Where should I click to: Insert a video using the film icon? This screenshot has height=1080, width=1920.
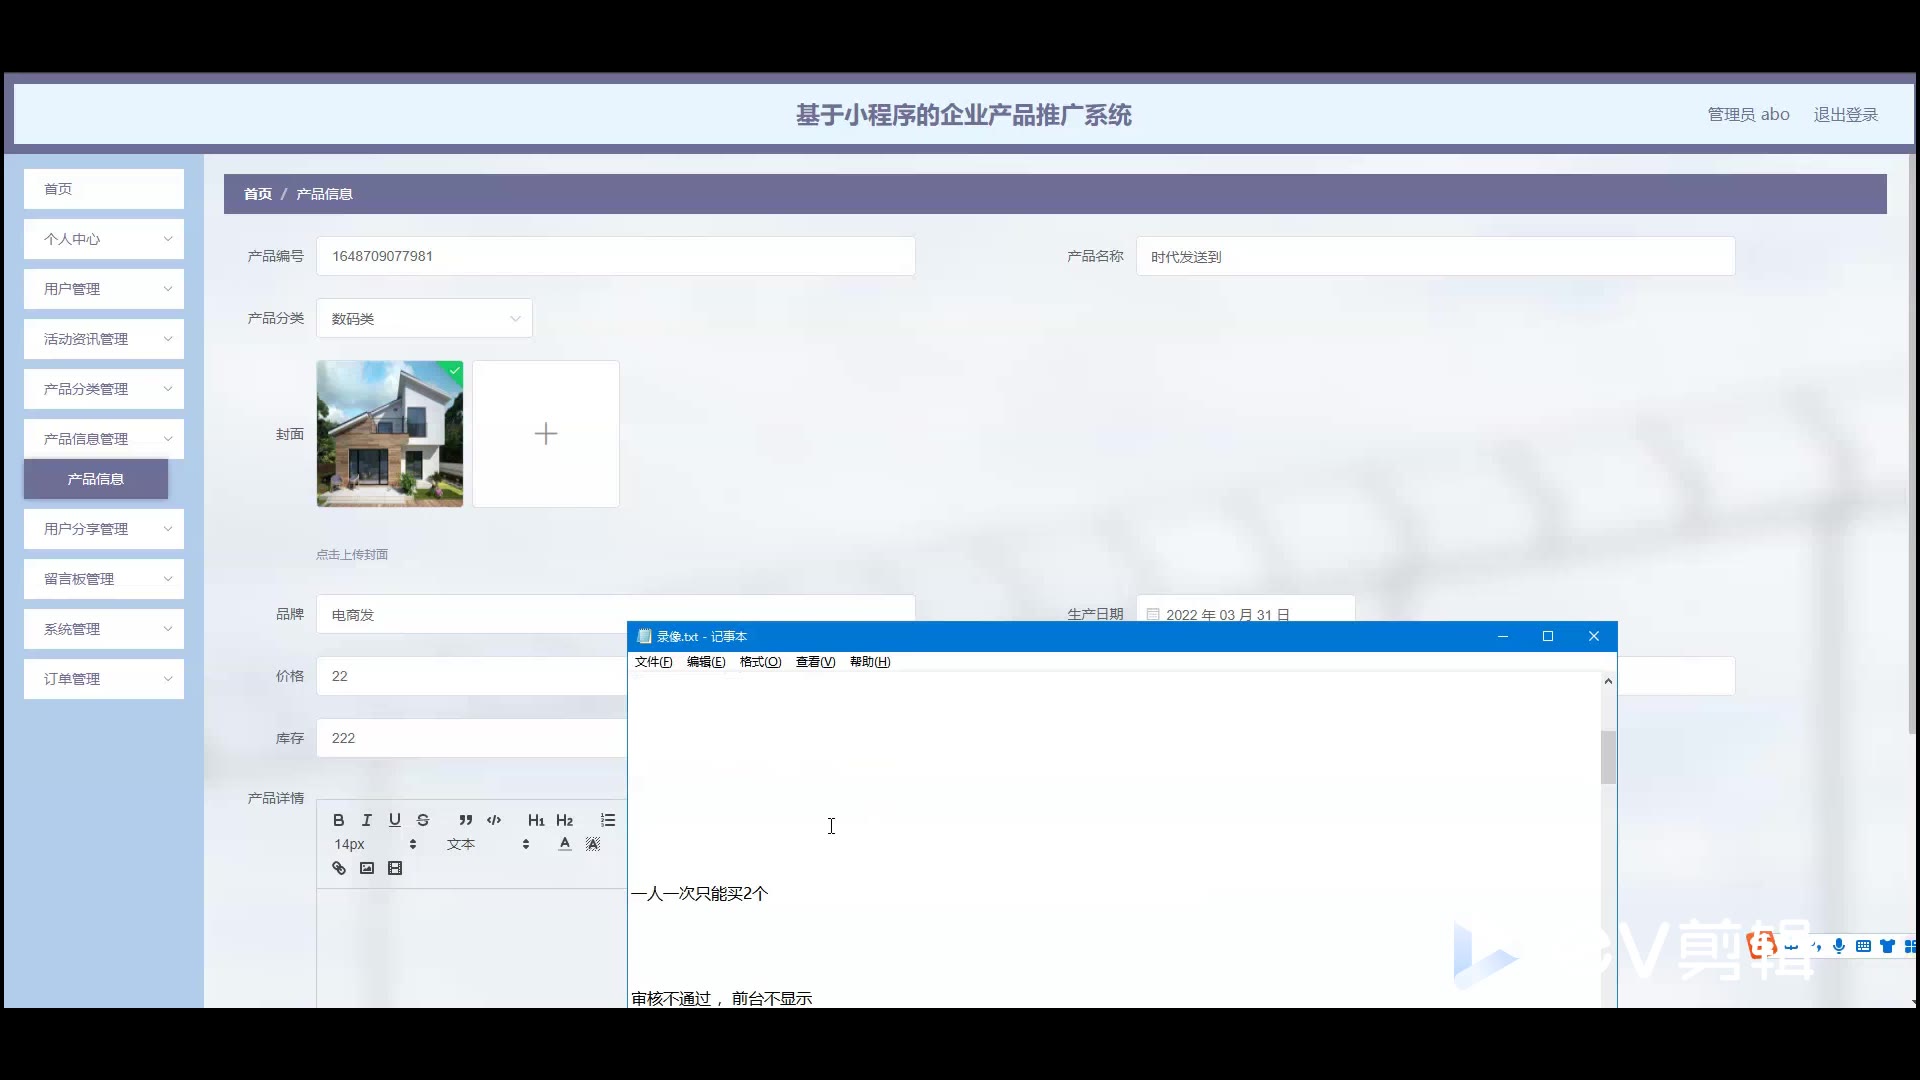pos(395,868)
